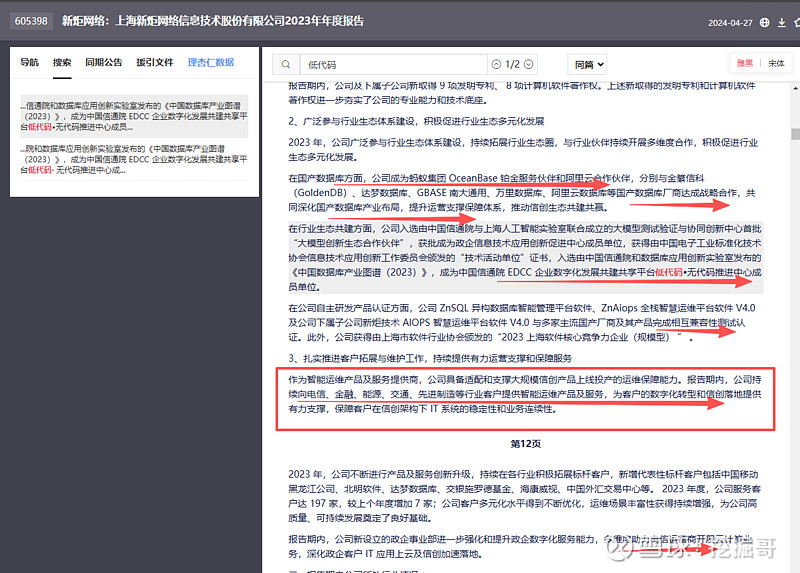Download the annual report via download icon
This screenshot has height=573, width=800.
coord(781,22)
